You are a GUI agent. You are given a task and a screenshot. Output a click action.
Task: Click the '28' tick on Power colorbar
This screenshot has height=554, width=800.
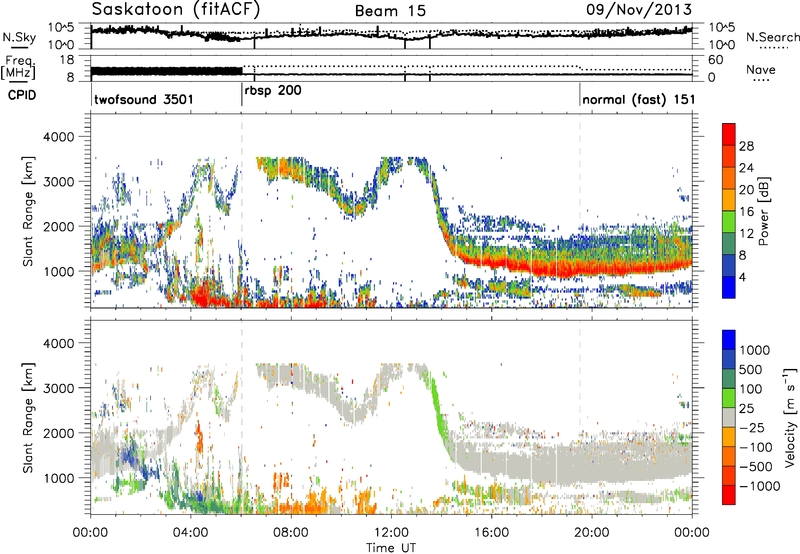[746, 146]
